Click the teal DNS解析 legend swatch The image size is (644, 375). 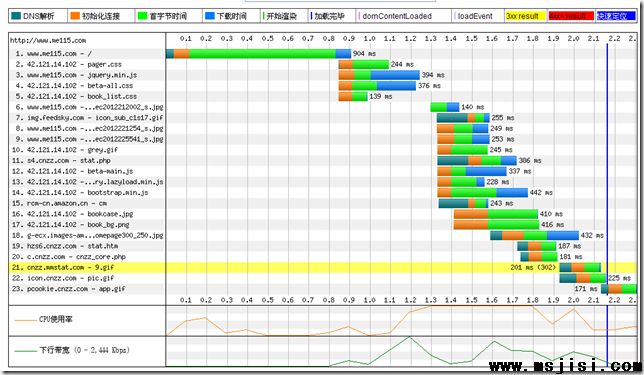[16, 16]
